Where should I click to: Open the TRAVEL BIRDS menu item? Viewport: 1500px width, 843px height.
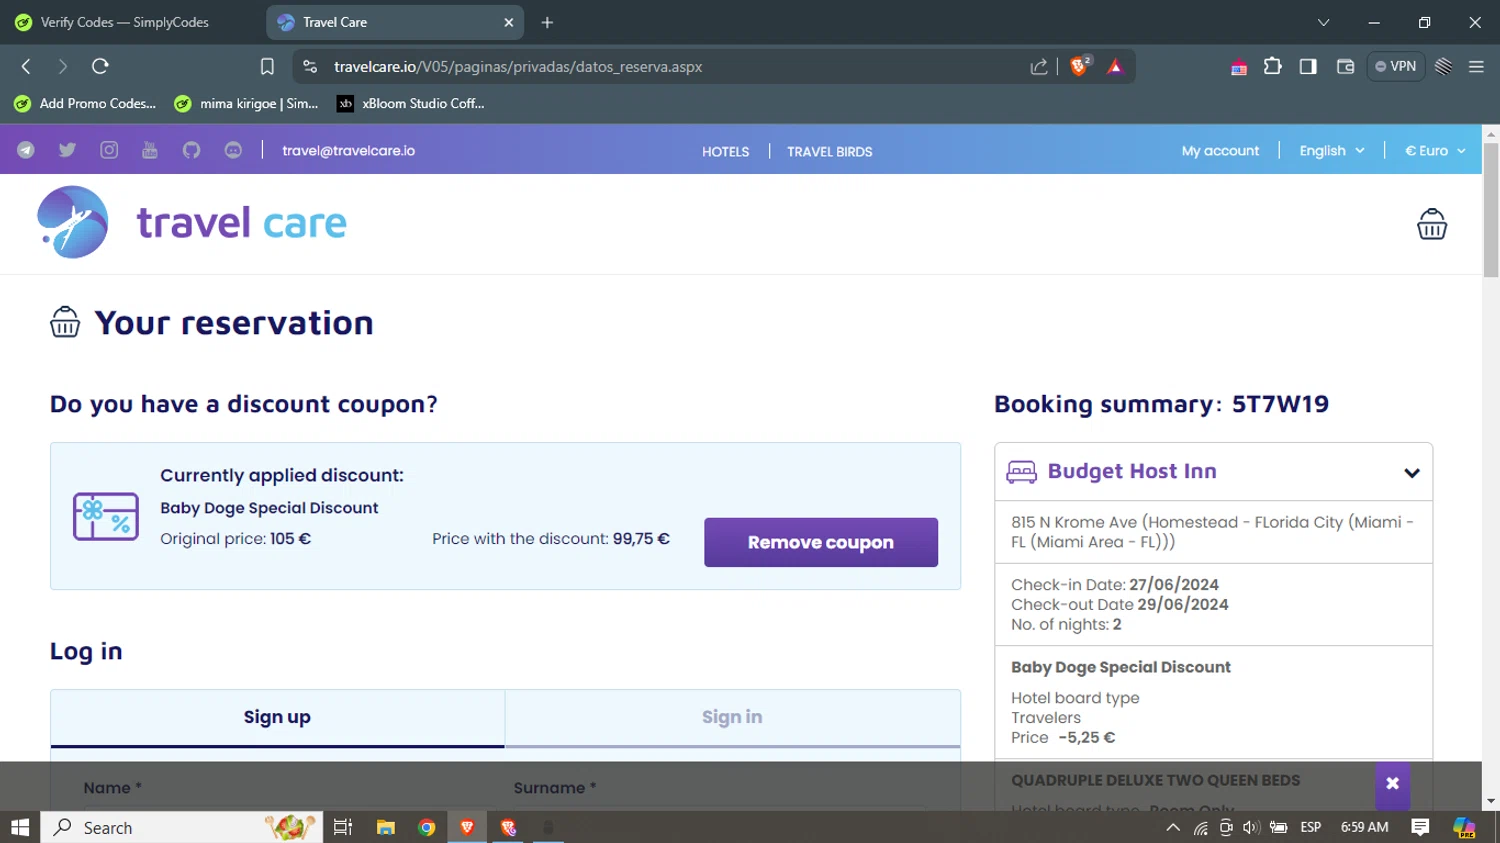click(829, 151)
